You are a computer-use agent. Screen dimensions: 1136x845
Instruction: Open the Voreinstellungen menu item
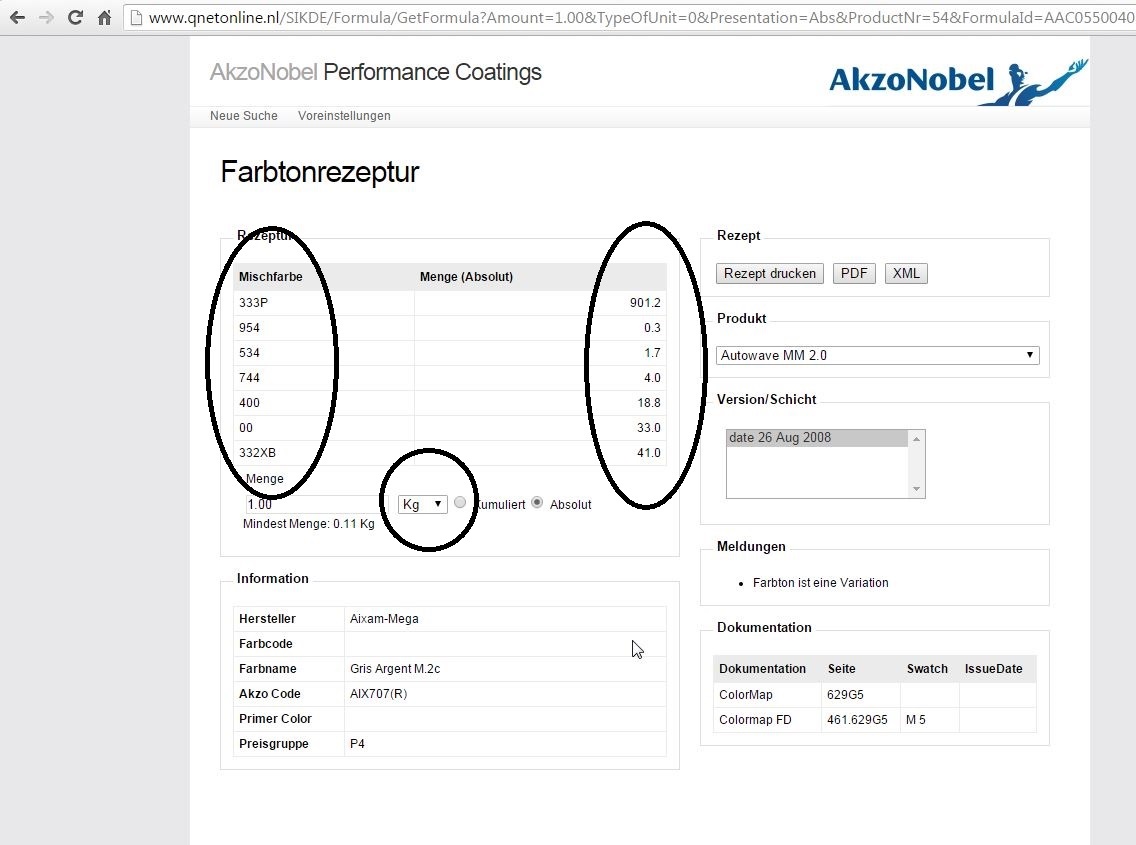(x=344, y=116)
